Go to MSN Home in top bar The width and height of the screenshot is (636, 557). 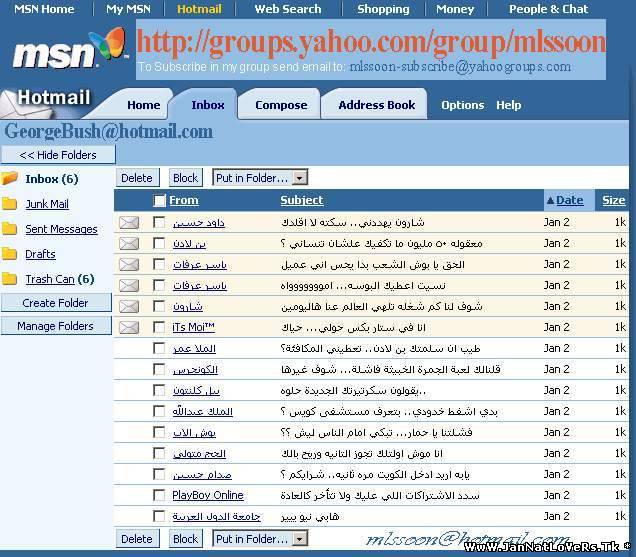44,9
